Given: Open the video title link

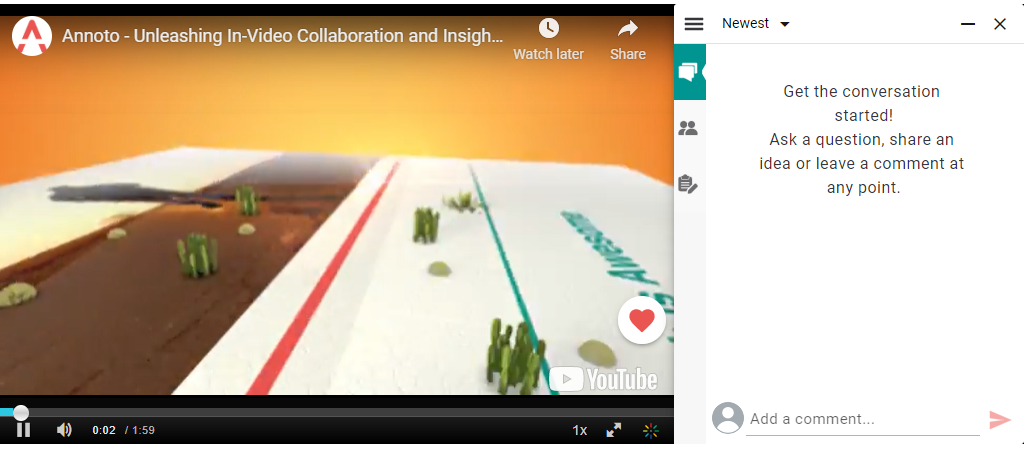Looking at the screenshot, I should coord(282,36).
